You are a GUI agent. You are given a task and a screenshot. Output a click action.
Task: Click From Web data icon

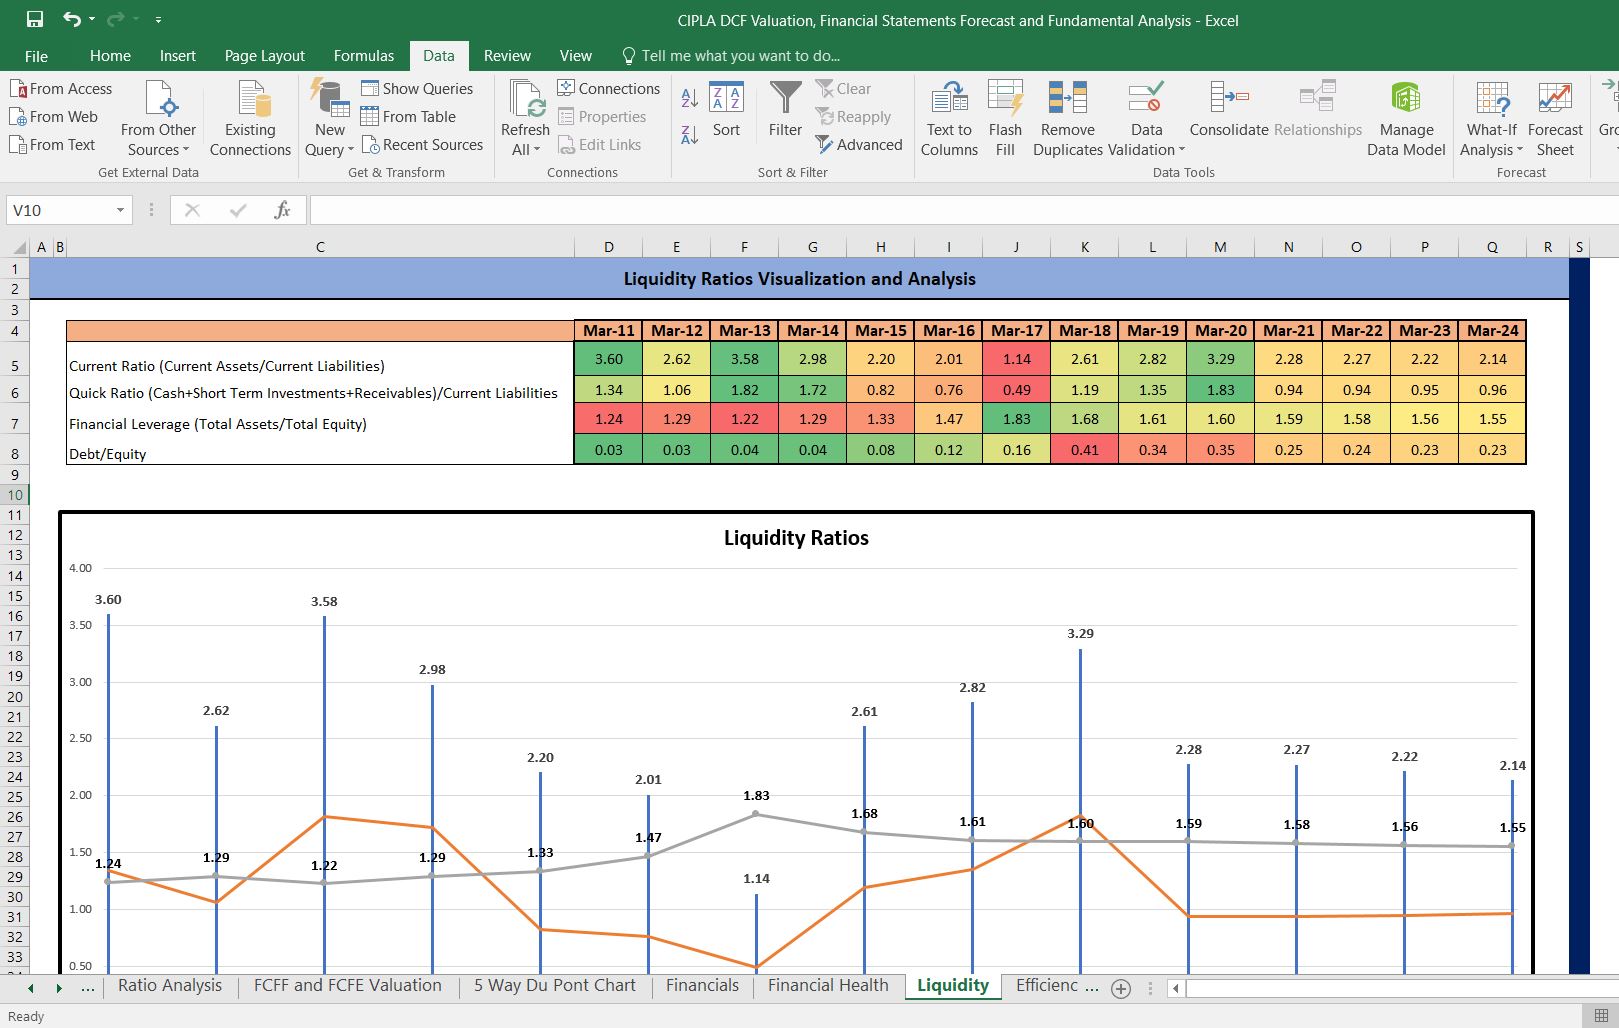[18, 117]
